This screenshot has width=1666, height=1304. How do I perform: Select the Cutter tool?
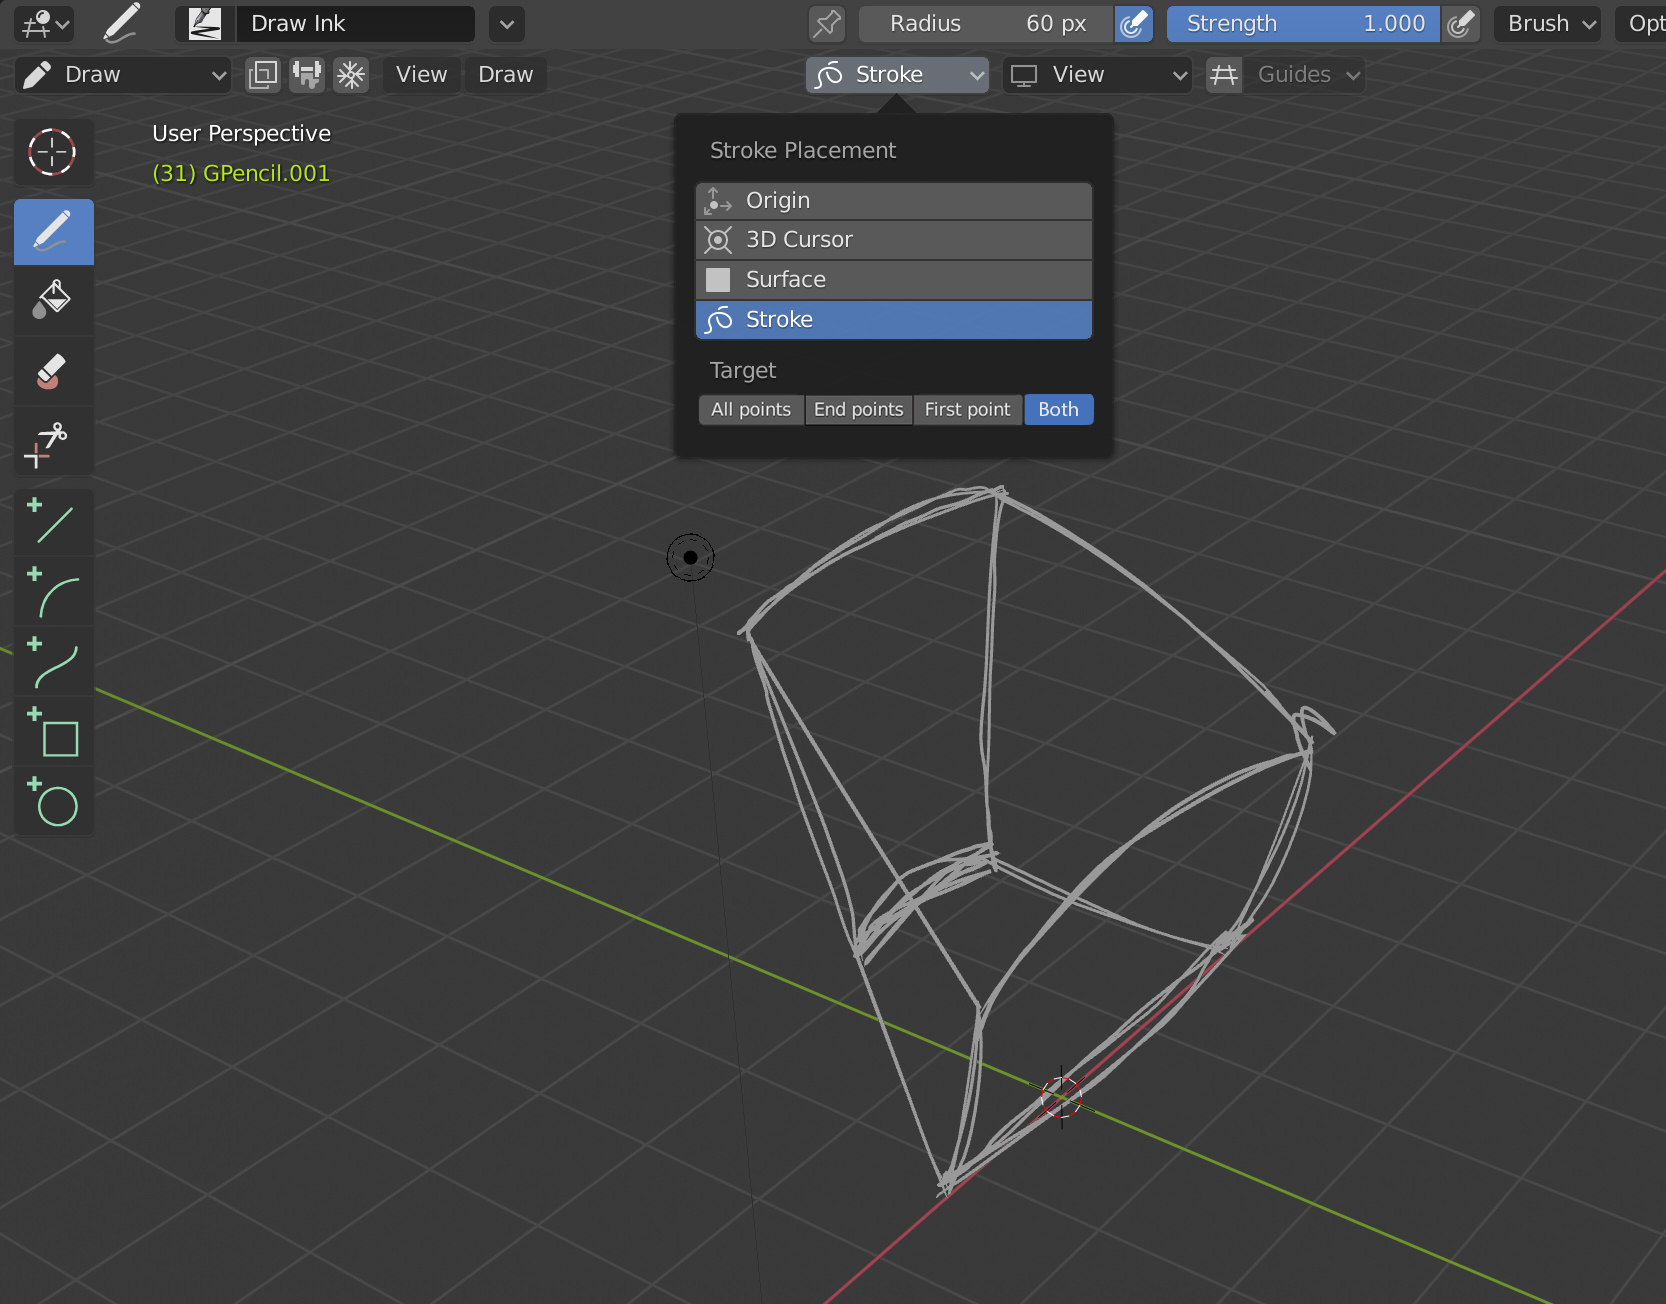click(x=53, y=442)
